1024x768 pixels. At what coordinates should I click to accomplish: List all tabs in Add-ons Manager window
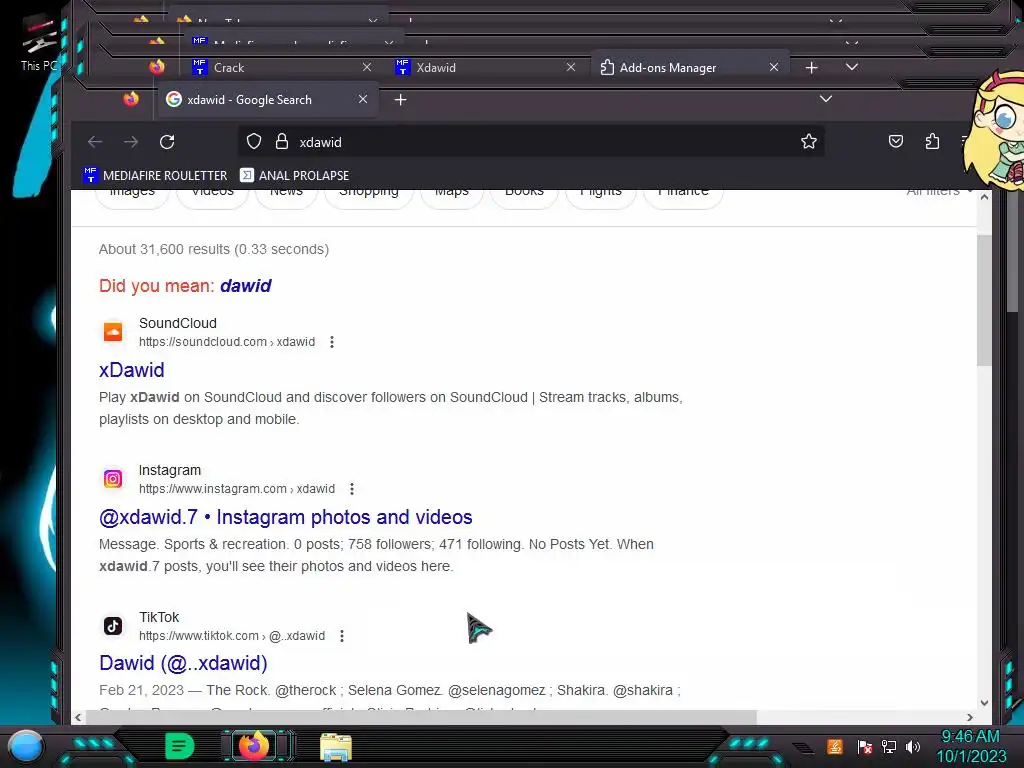coord(852,67)
